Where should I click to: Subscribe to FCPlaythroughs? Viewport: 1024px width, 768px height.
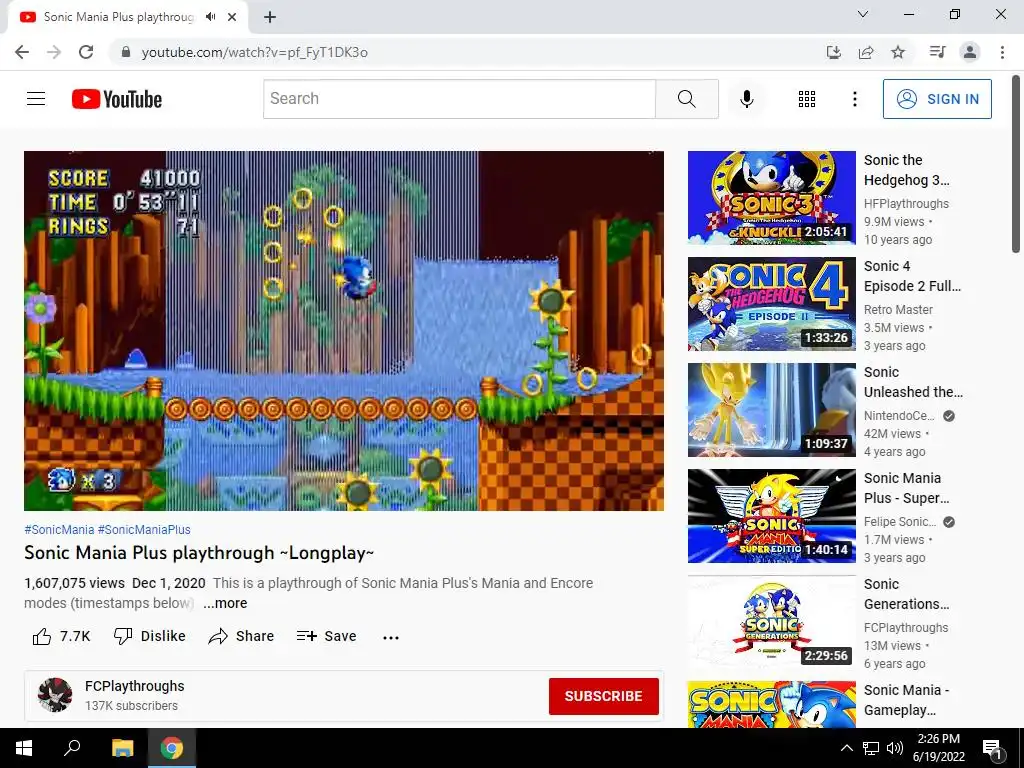point(603,696)
